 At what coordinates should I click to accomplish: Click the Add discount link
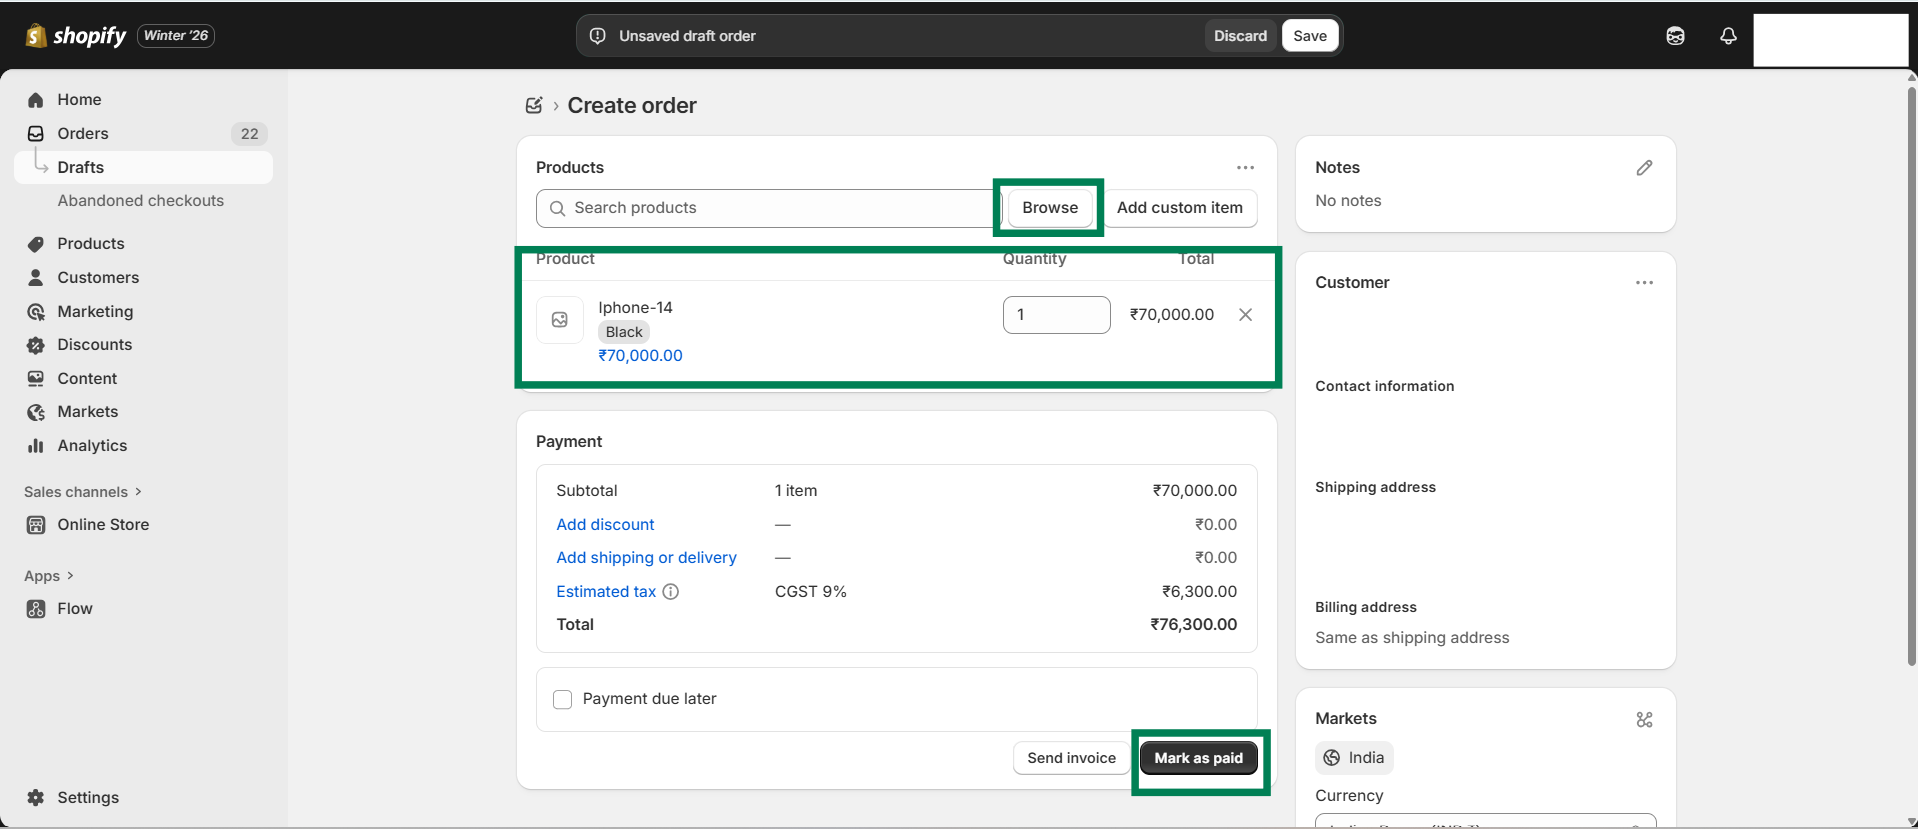click(605, 525)
